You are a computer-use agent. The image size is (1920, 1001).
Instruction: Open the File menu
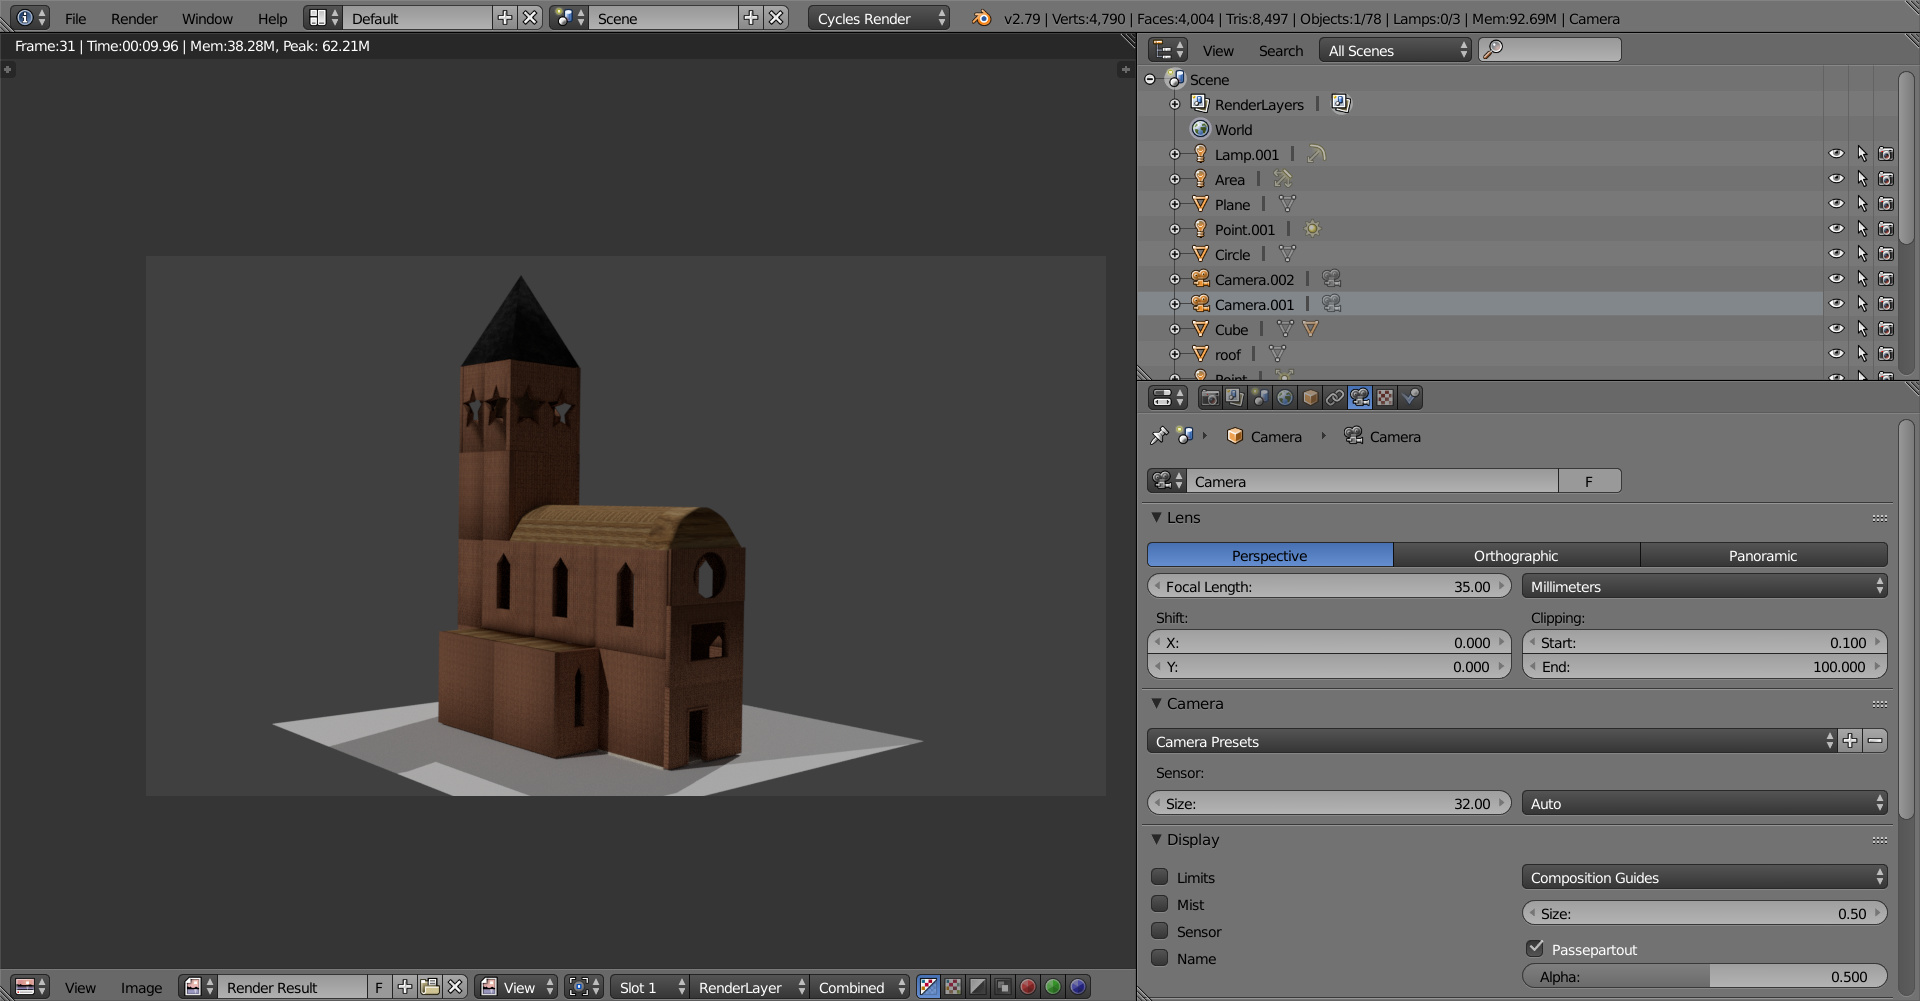coord(75,18)
